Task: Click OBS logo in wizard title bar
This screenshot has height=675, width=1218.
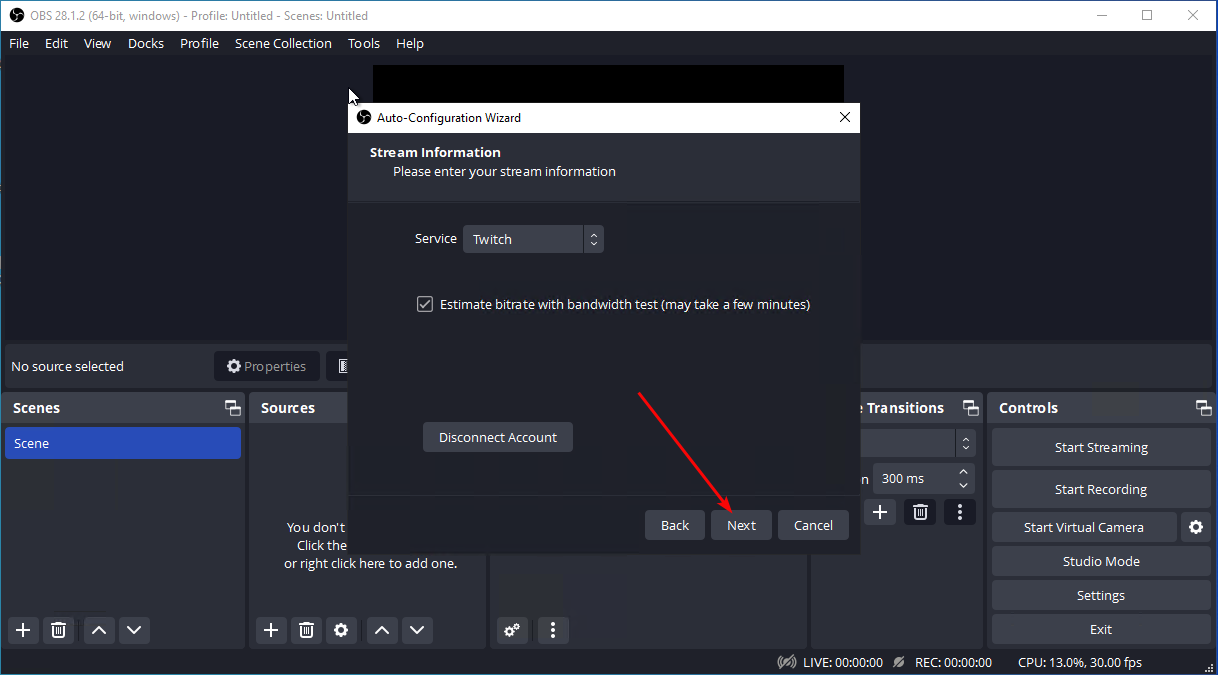Action: point(364,117)
